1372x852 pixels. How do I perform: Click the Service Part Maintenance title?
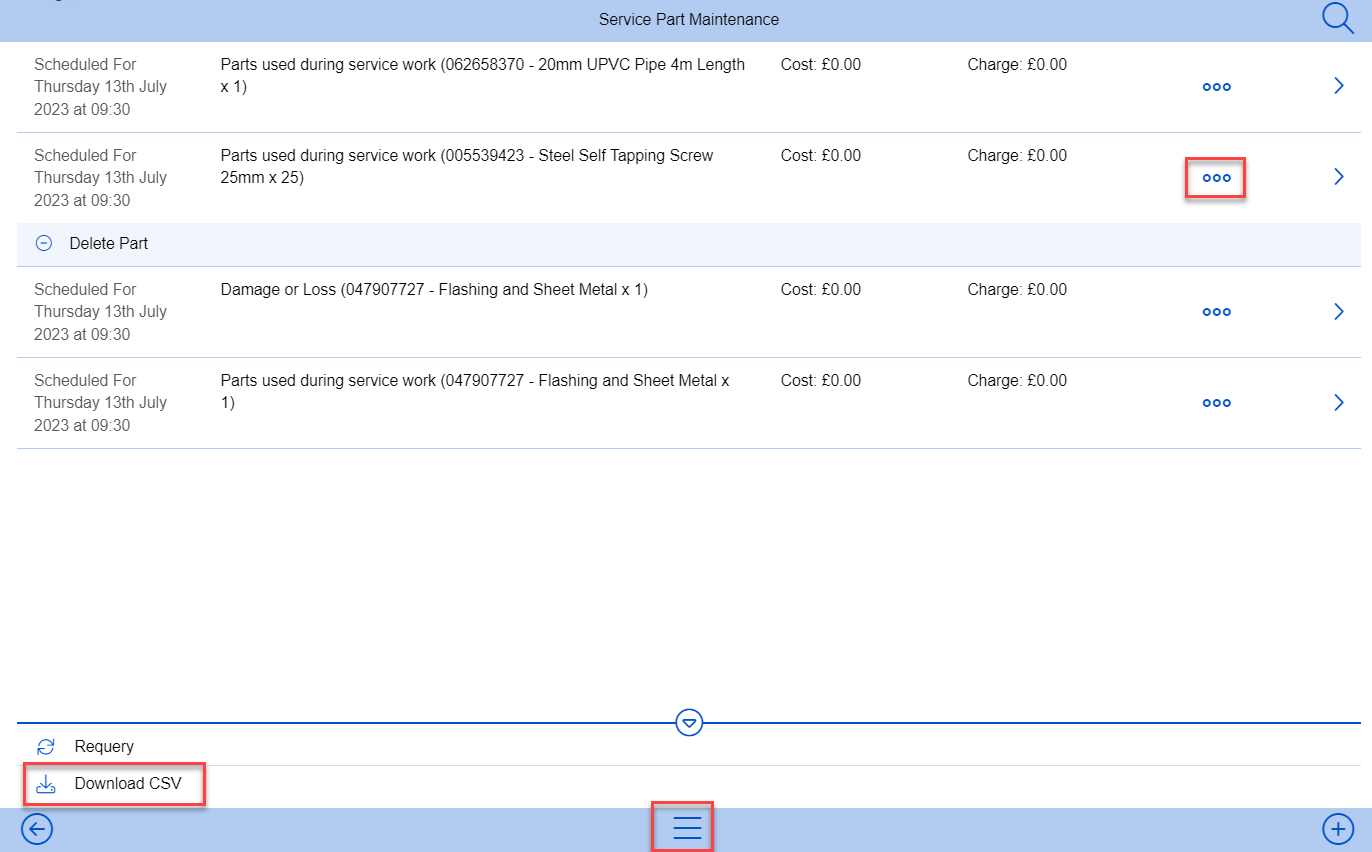[x=689, y=19]
